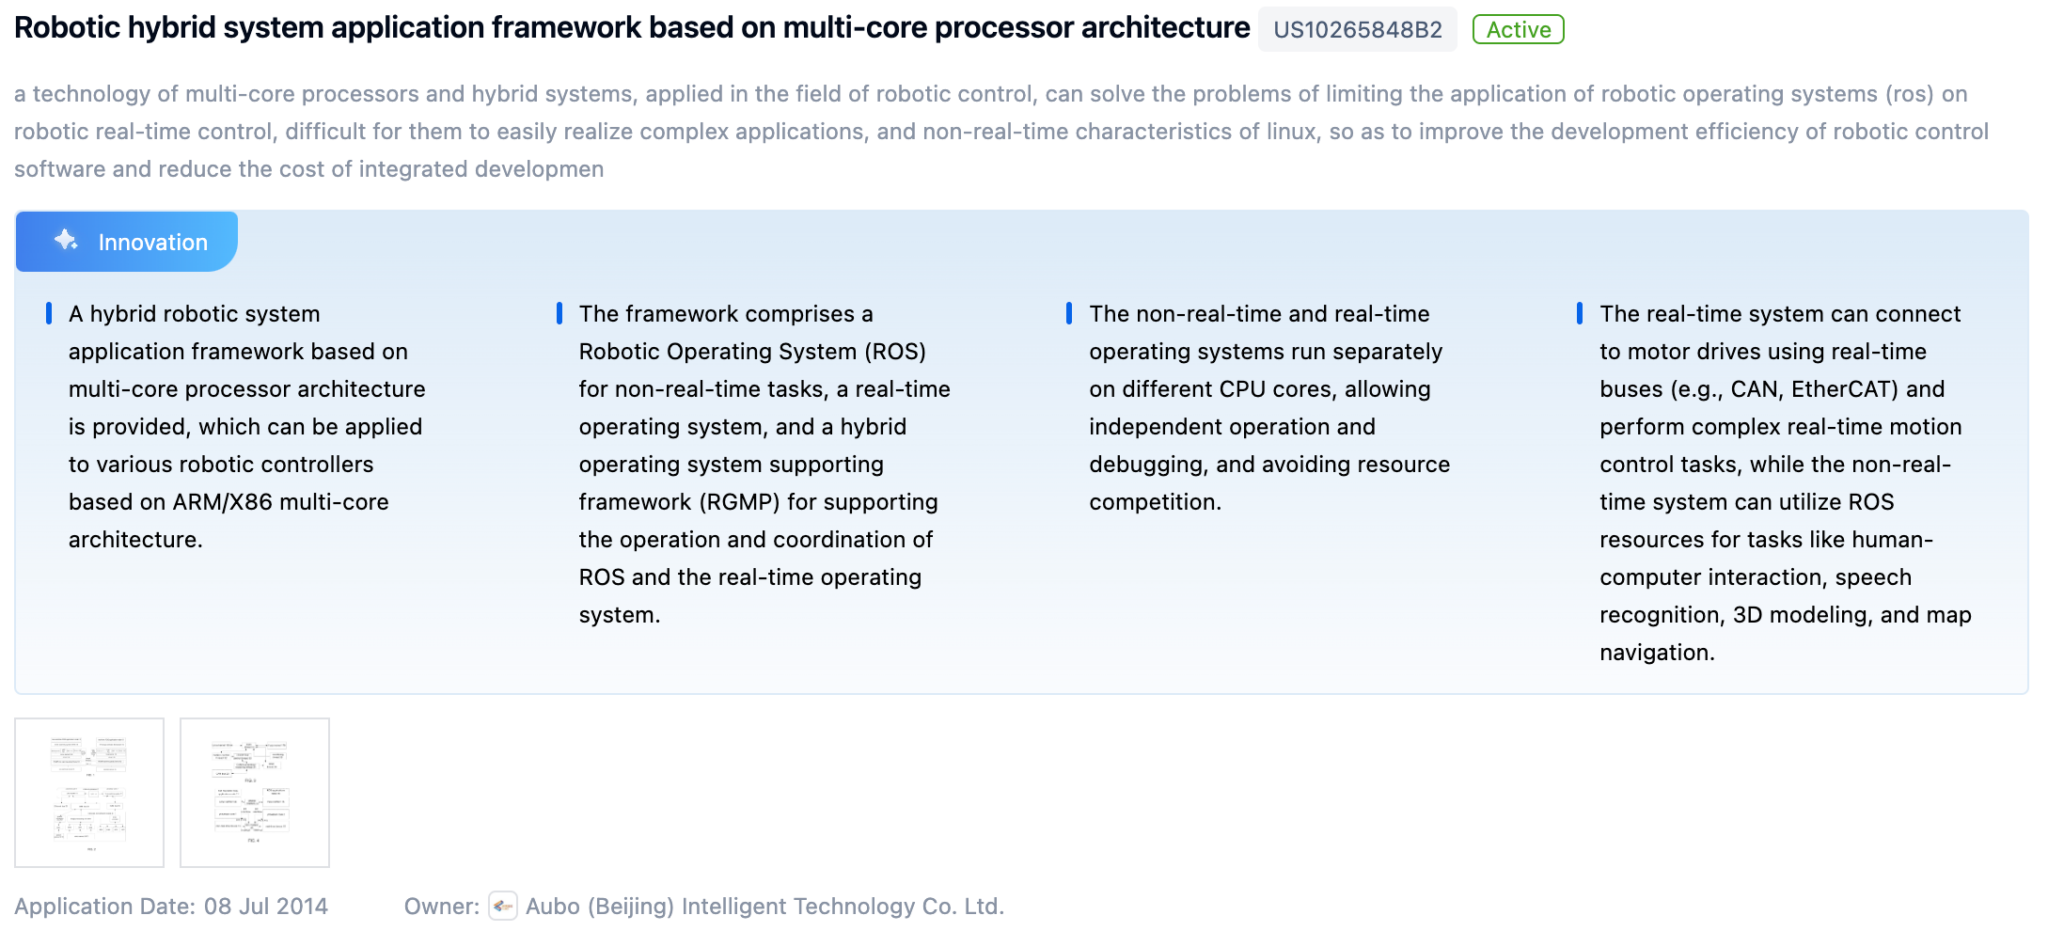2048x931 pixels.
Task: Select the "A hybrid robotic system" innovation point
Action: point(247,427)
